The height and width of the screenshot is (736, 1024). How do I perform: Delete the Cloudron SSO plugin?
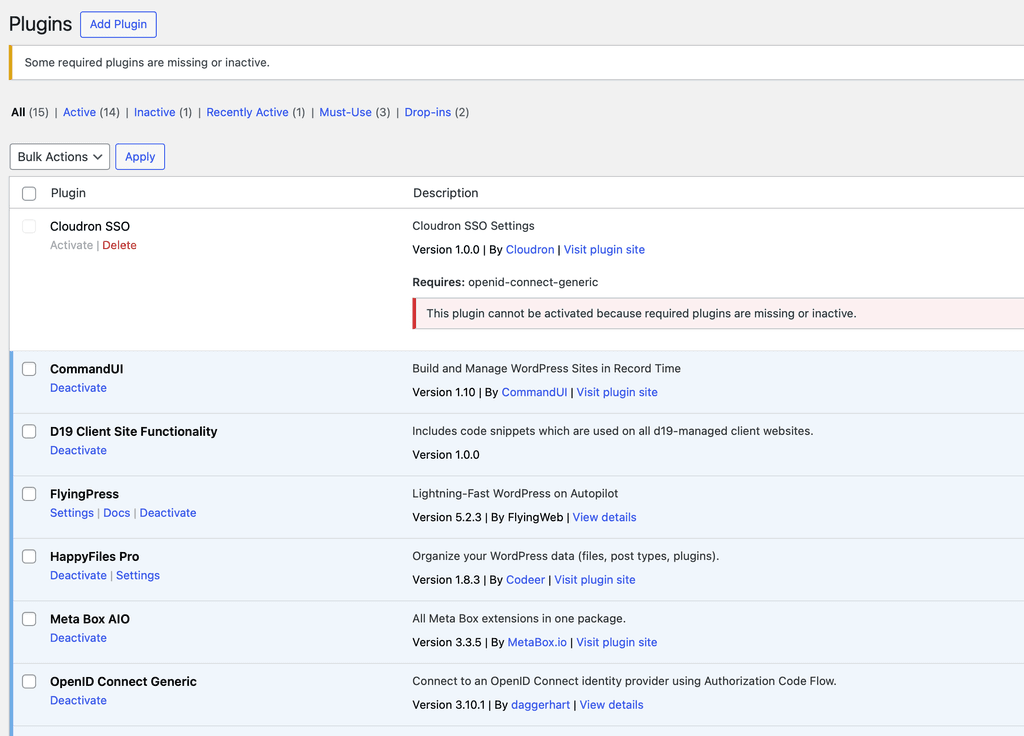click(x=119, y=245)
